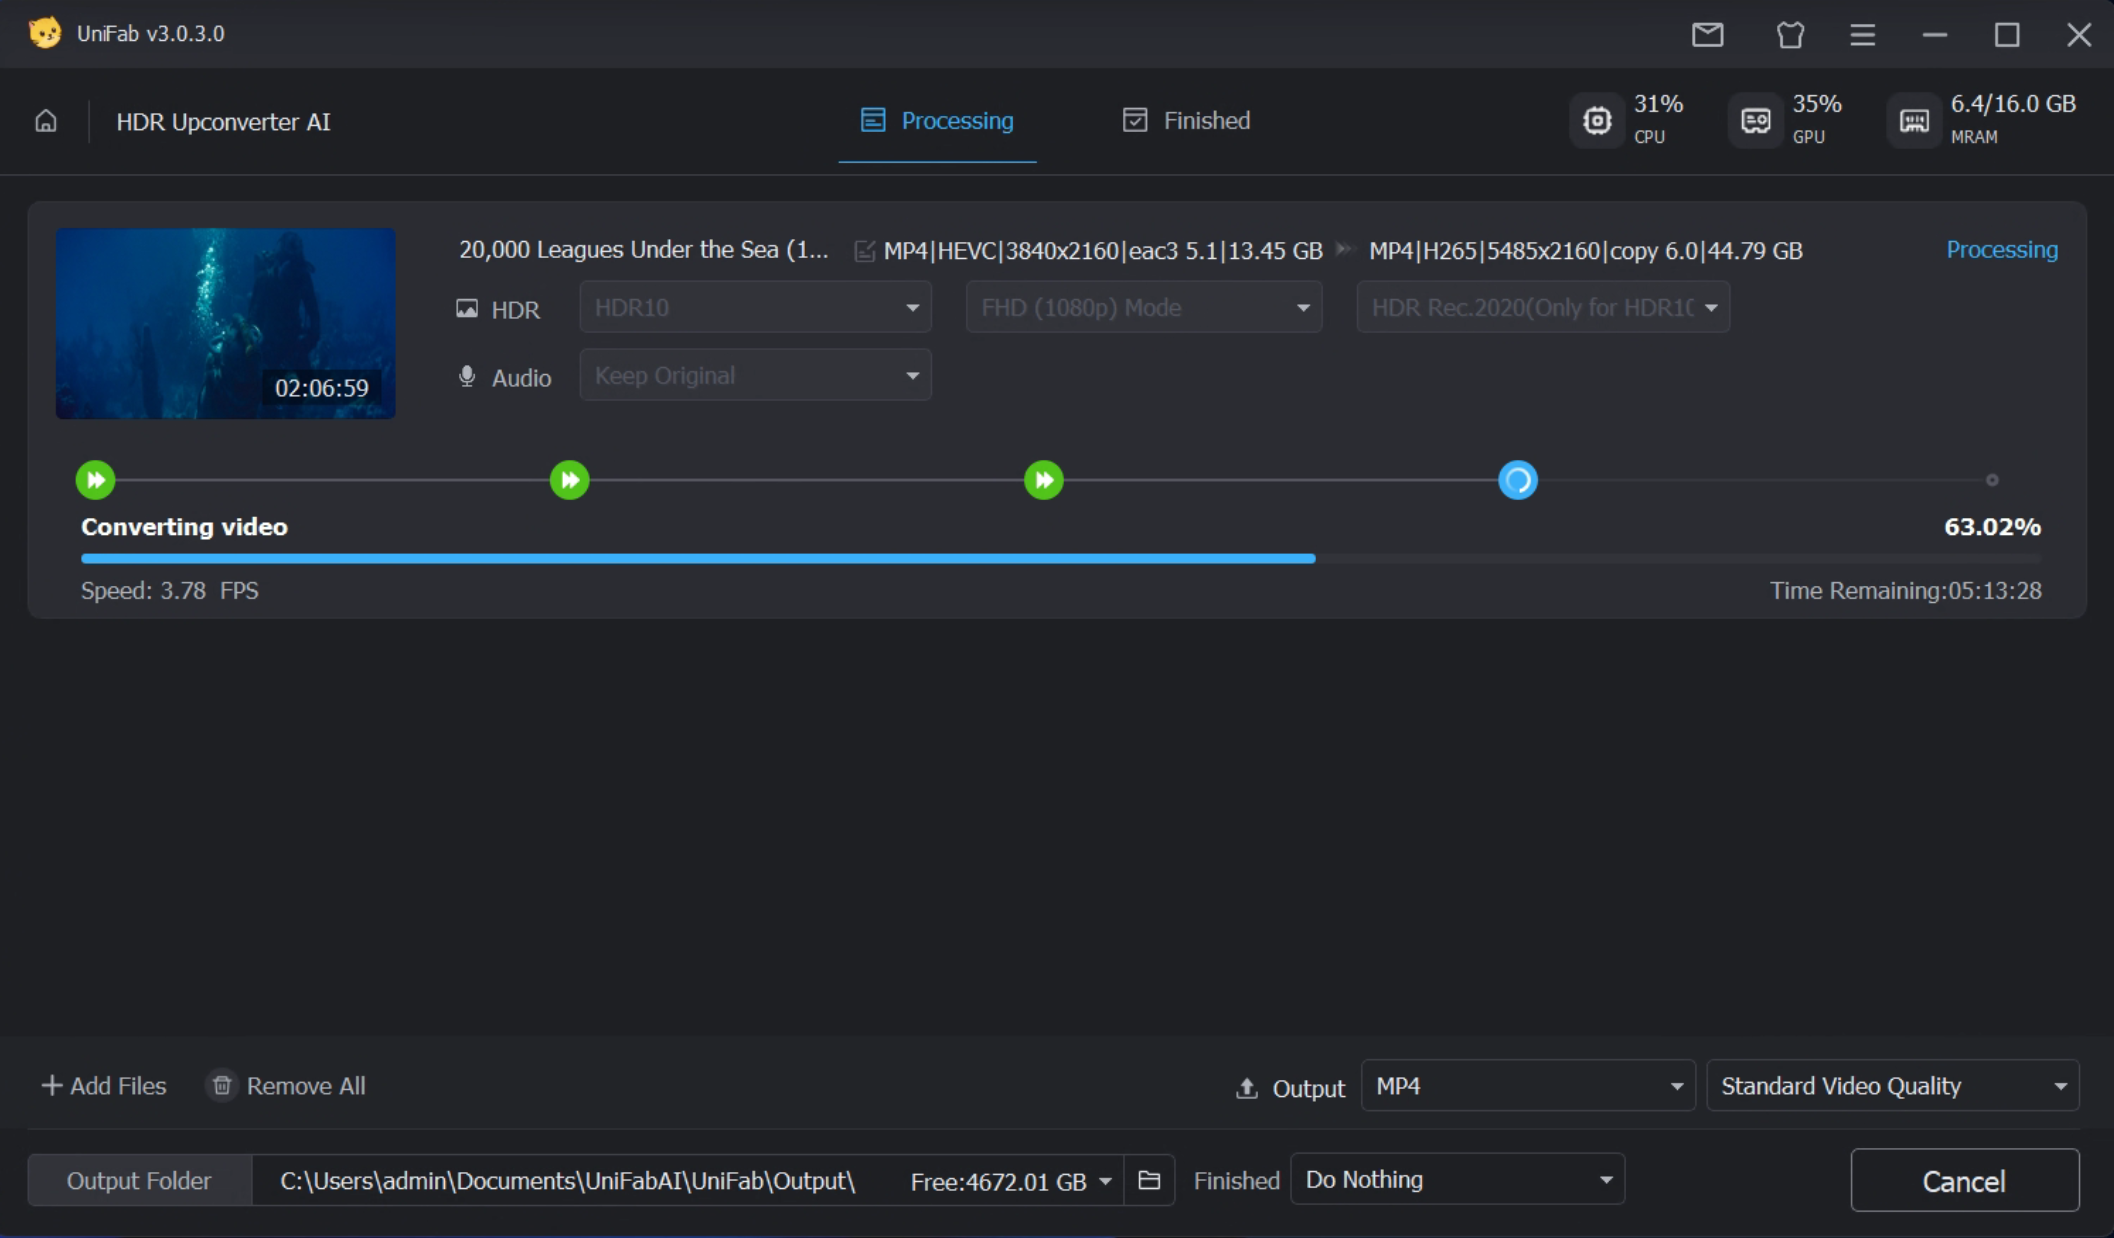The width and height of the screenshot is (2114, 1238).
Task: Click the shirt skin theme icon
Action: click(1790, 34)
